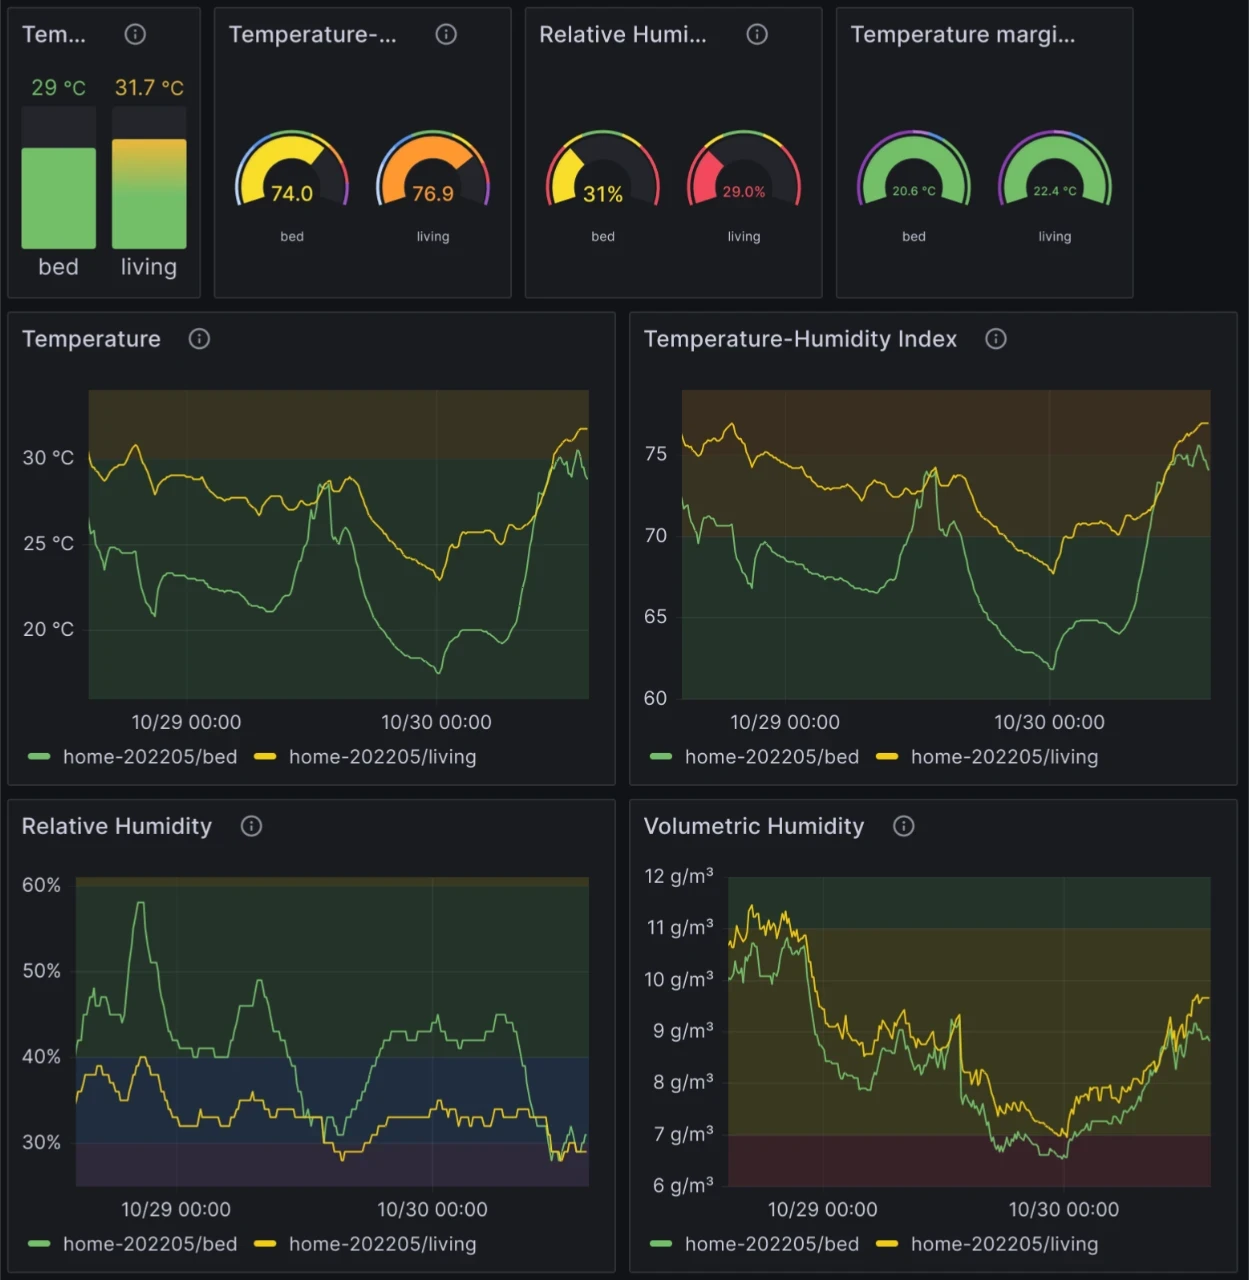Image resolution: width=1249 pixels, height=1280 pixels.
Task: Toggle home-202205/bed in the Volumetric Humidity legend
Action: [x=772, y=1244]
